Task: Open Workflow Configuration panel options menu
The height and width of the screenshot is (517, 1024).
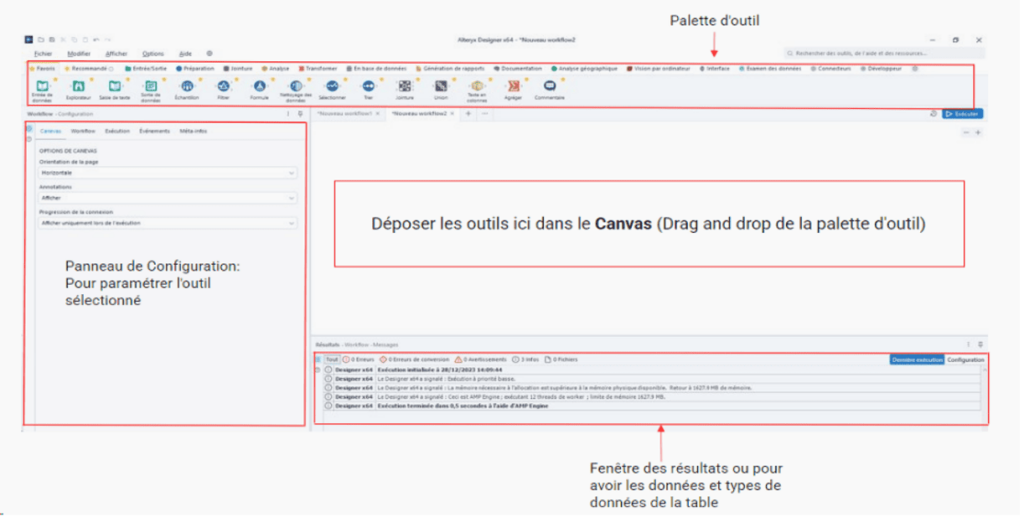Action: (x=288, y=114)
